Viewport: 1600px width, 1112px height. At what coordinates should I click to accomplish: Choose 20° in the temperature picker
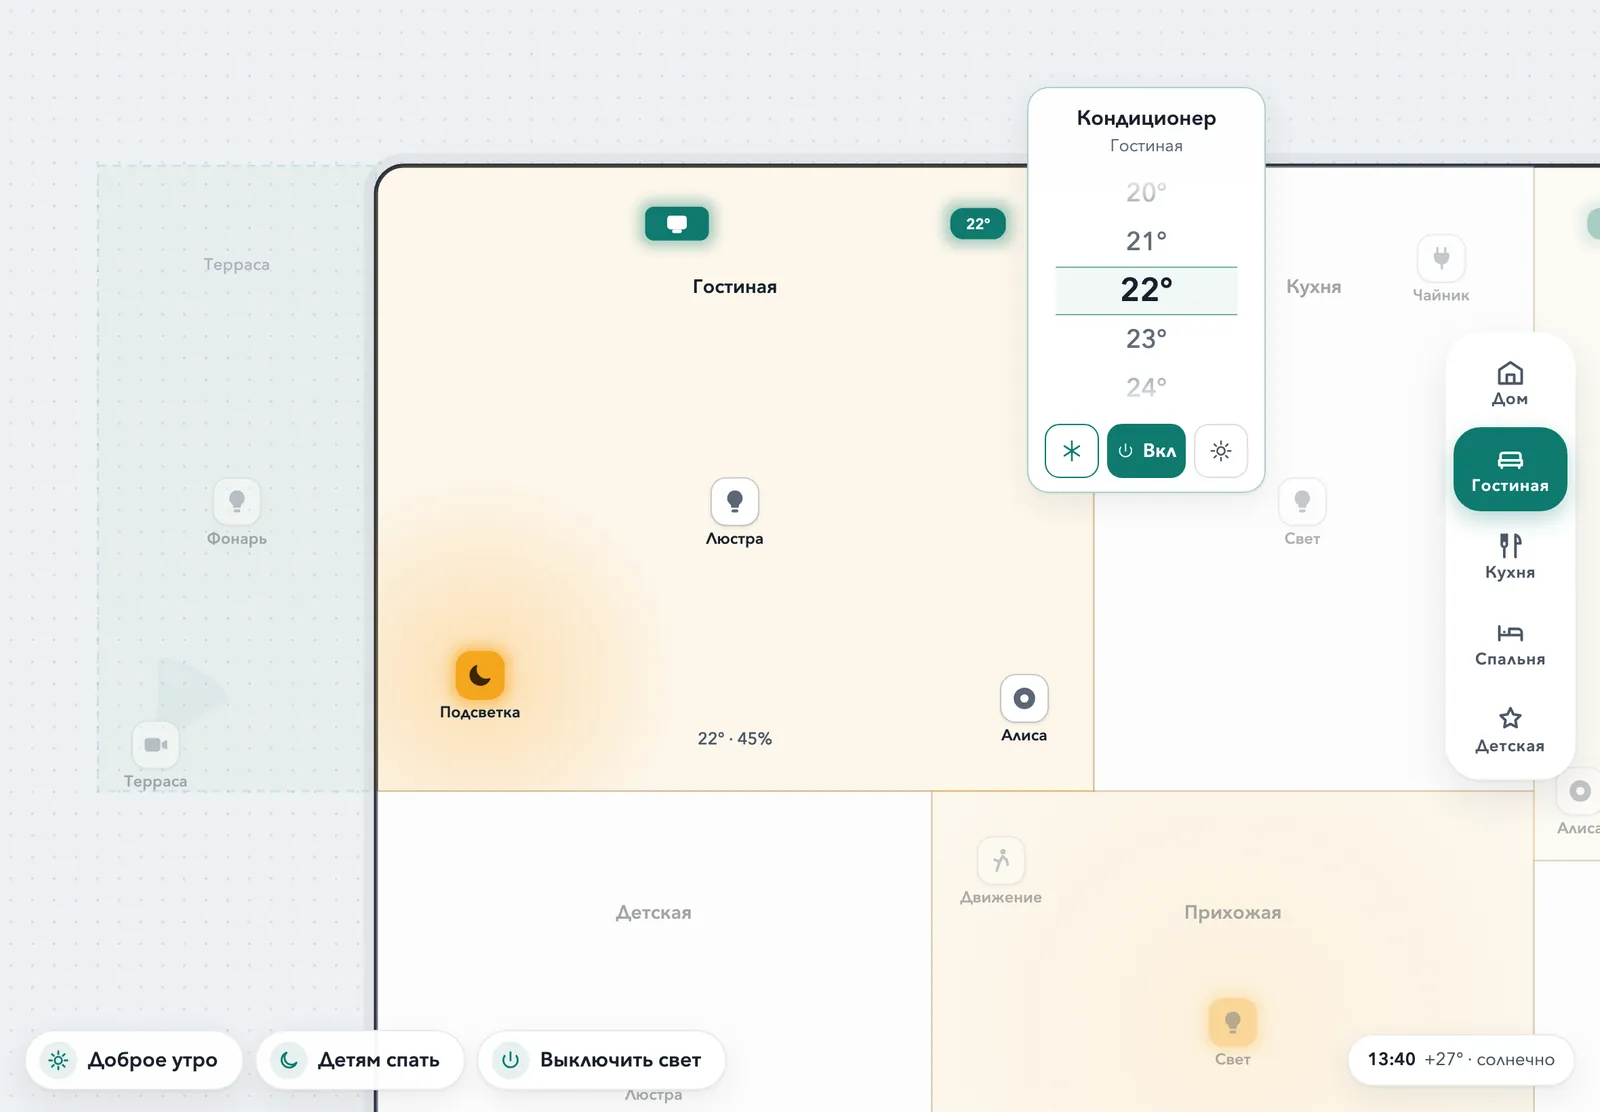coord(1146,192)
